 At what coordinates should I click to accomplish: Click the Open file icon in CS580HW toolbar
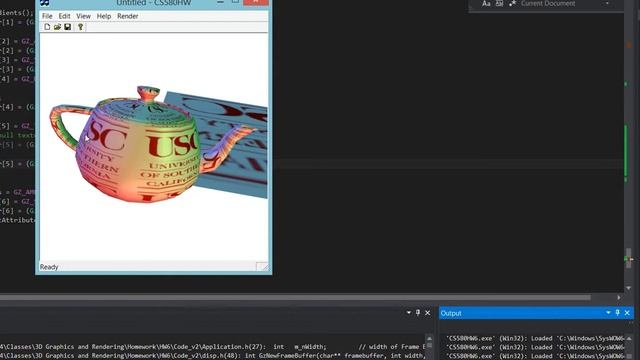(x=58, y=27)
